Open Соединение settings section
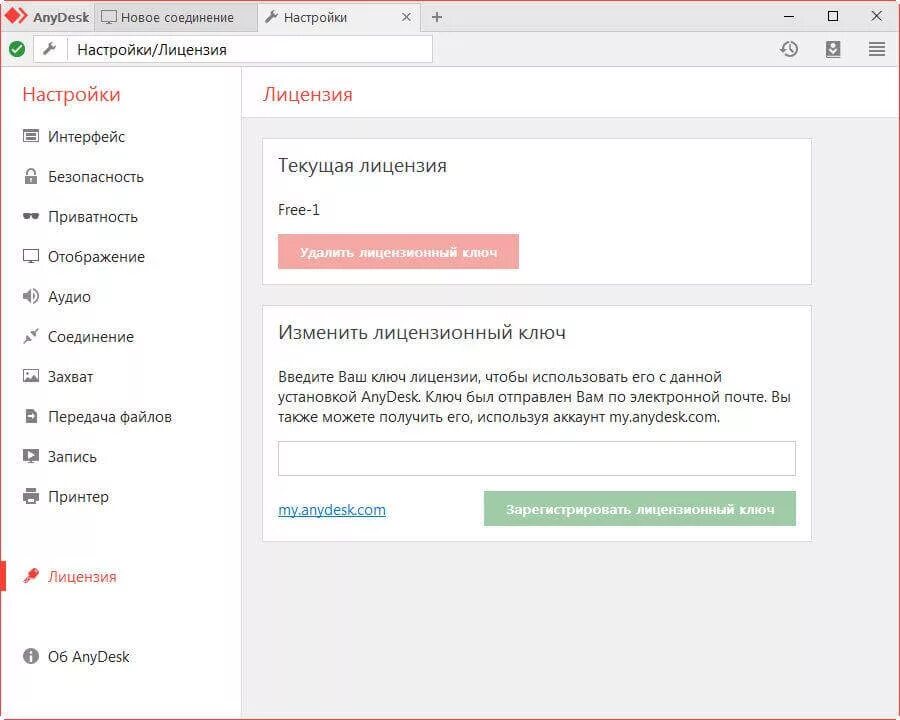Viewport: 900px width, 720px height. [91, 337]
